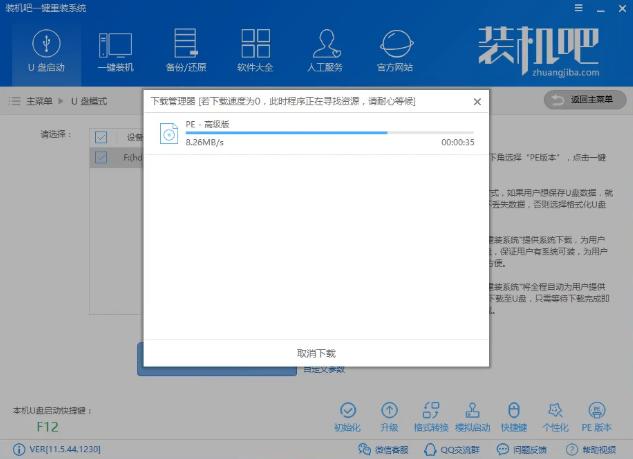Click the PE download progress bar
The image size is (633, 459).
click(x=329, y=132)
